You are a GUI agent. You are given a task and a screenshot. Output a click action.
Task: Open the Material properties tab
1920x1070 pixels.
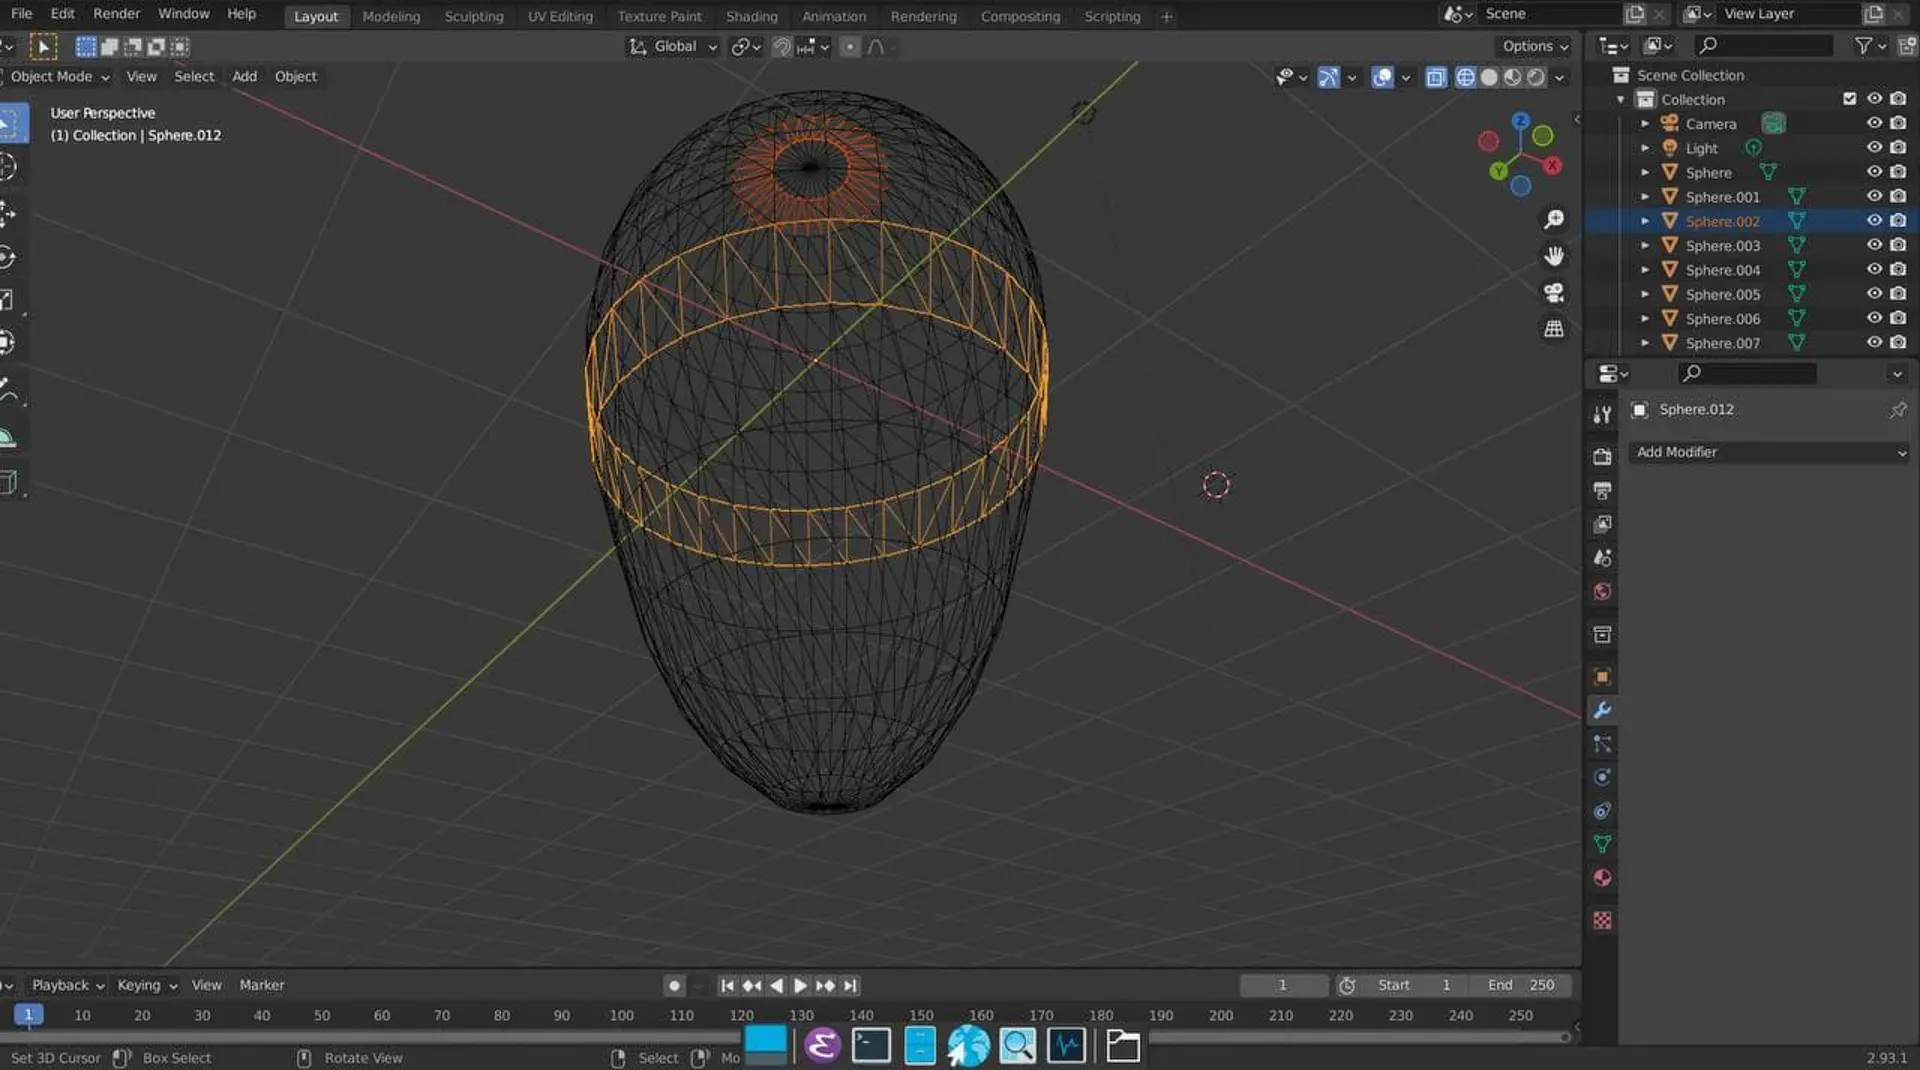coord(1602,878)
